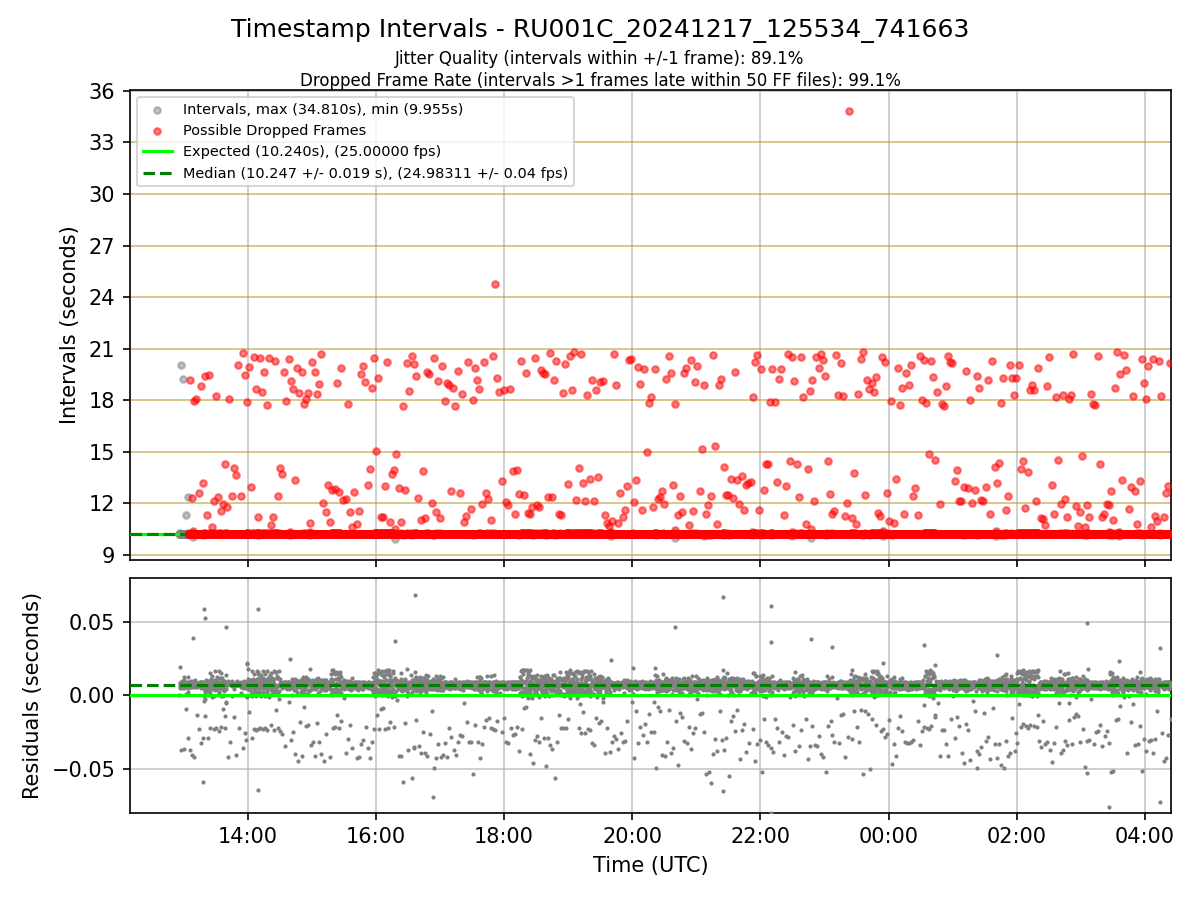Click the '9' y-axis tick label
The height and width of the screenshot is (900, 1200).
coord(109,555)
